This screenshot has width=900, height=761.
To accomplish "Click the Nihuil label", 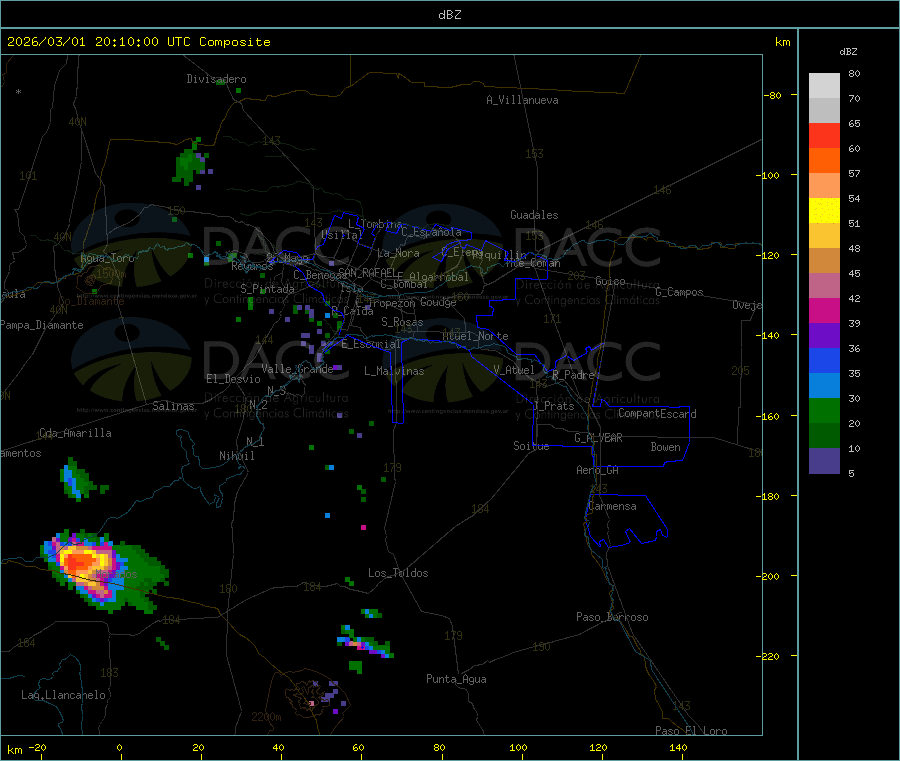I will 236,456.
